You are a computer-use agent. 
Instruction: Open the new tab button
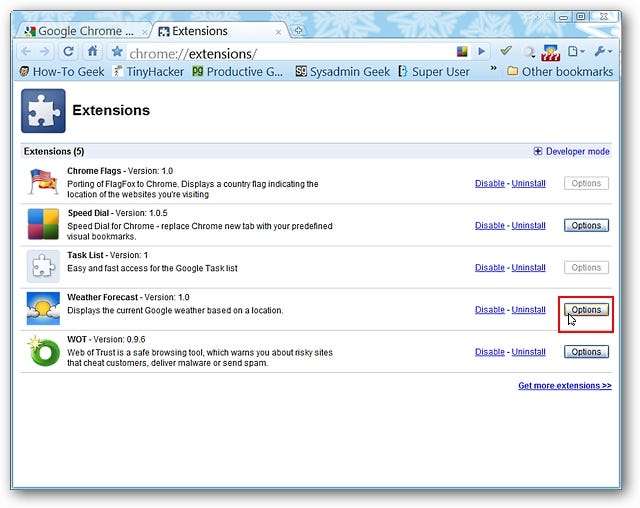(298, 30)
